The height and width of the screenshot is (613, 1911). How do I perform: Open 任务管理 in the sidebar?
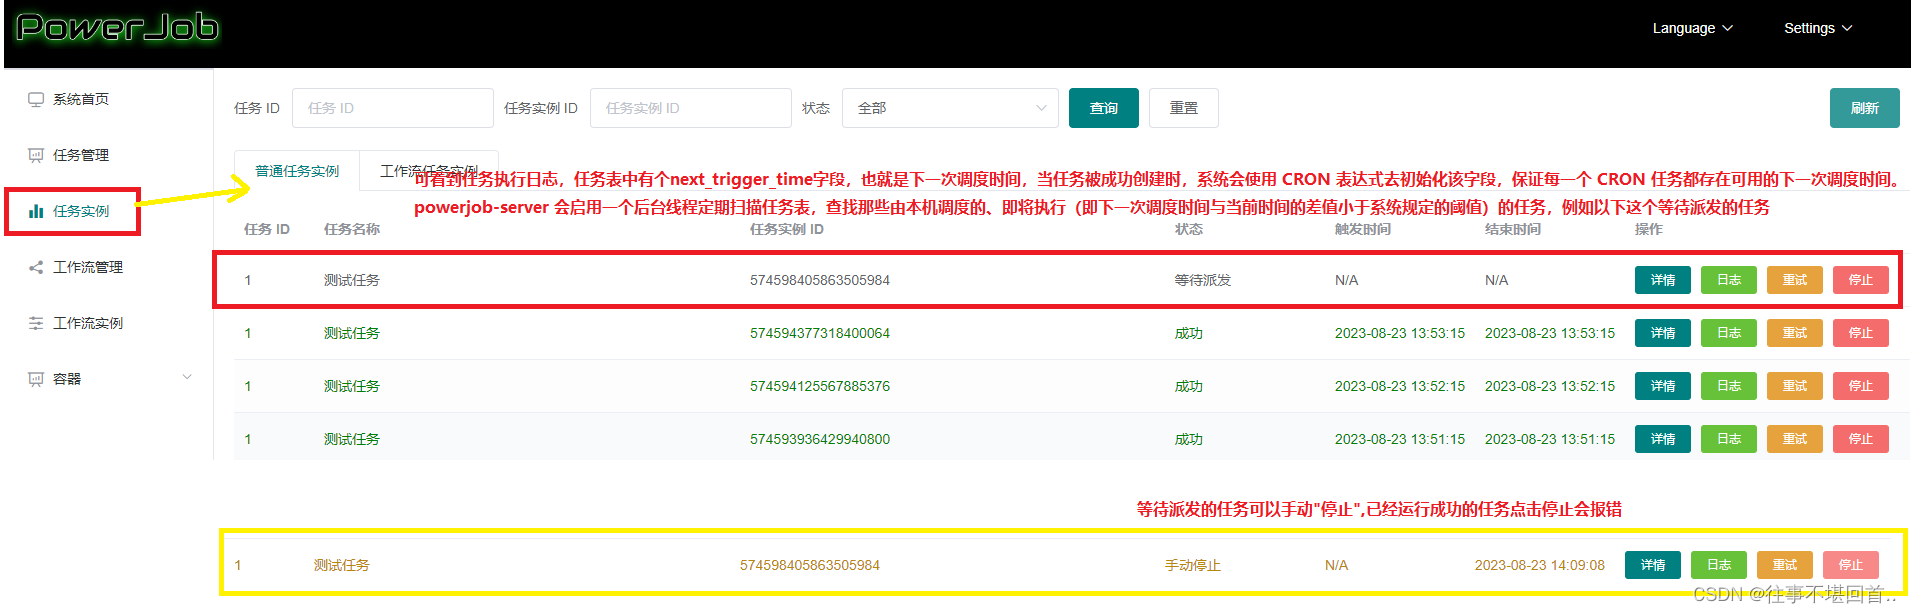(81, 155)
